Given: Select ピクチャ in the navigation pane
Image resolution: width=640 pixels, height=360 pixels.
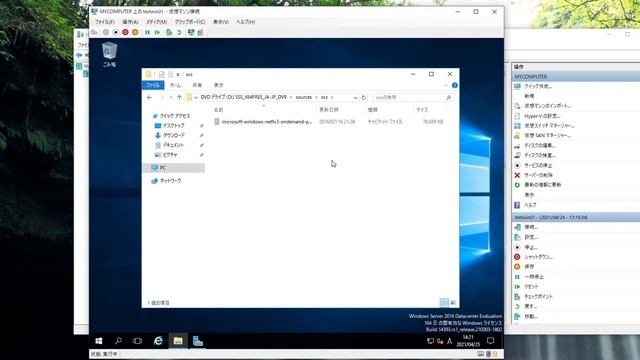Looking at the screenshot, I should (170, 155).
